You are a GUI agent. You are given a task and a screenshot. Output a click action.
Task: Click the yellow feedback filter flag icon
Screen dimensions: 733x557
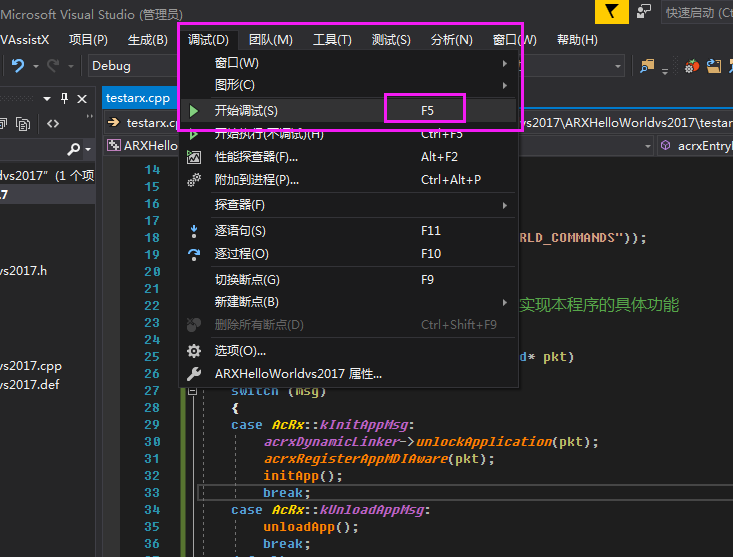point(611,11)
